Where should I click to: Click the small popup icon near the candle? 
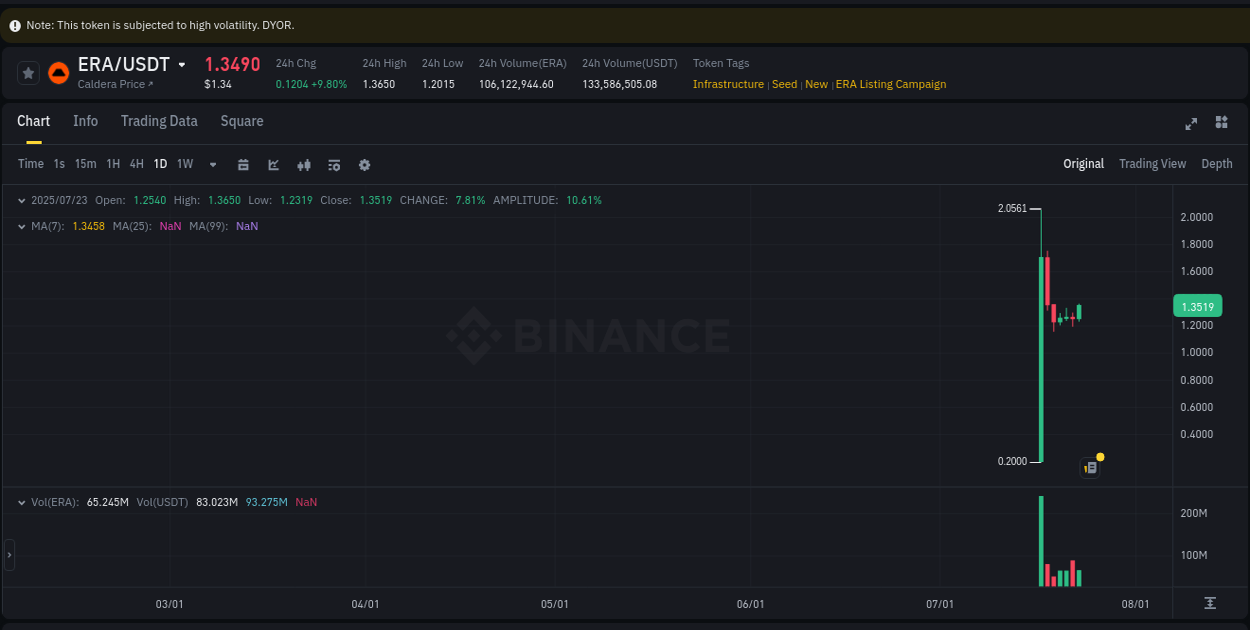pos(1089,467)
